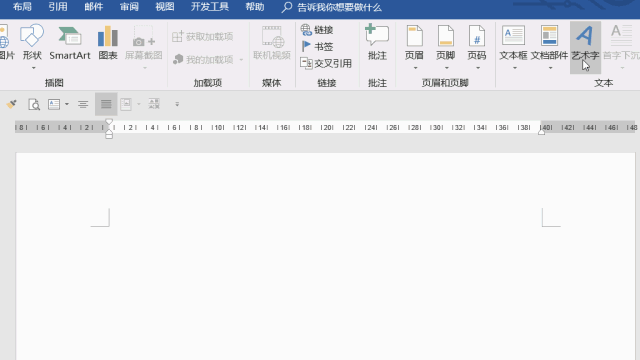Open the Shapes gallery icon
This screenshot has width=640, height=360.
point(32,36)
